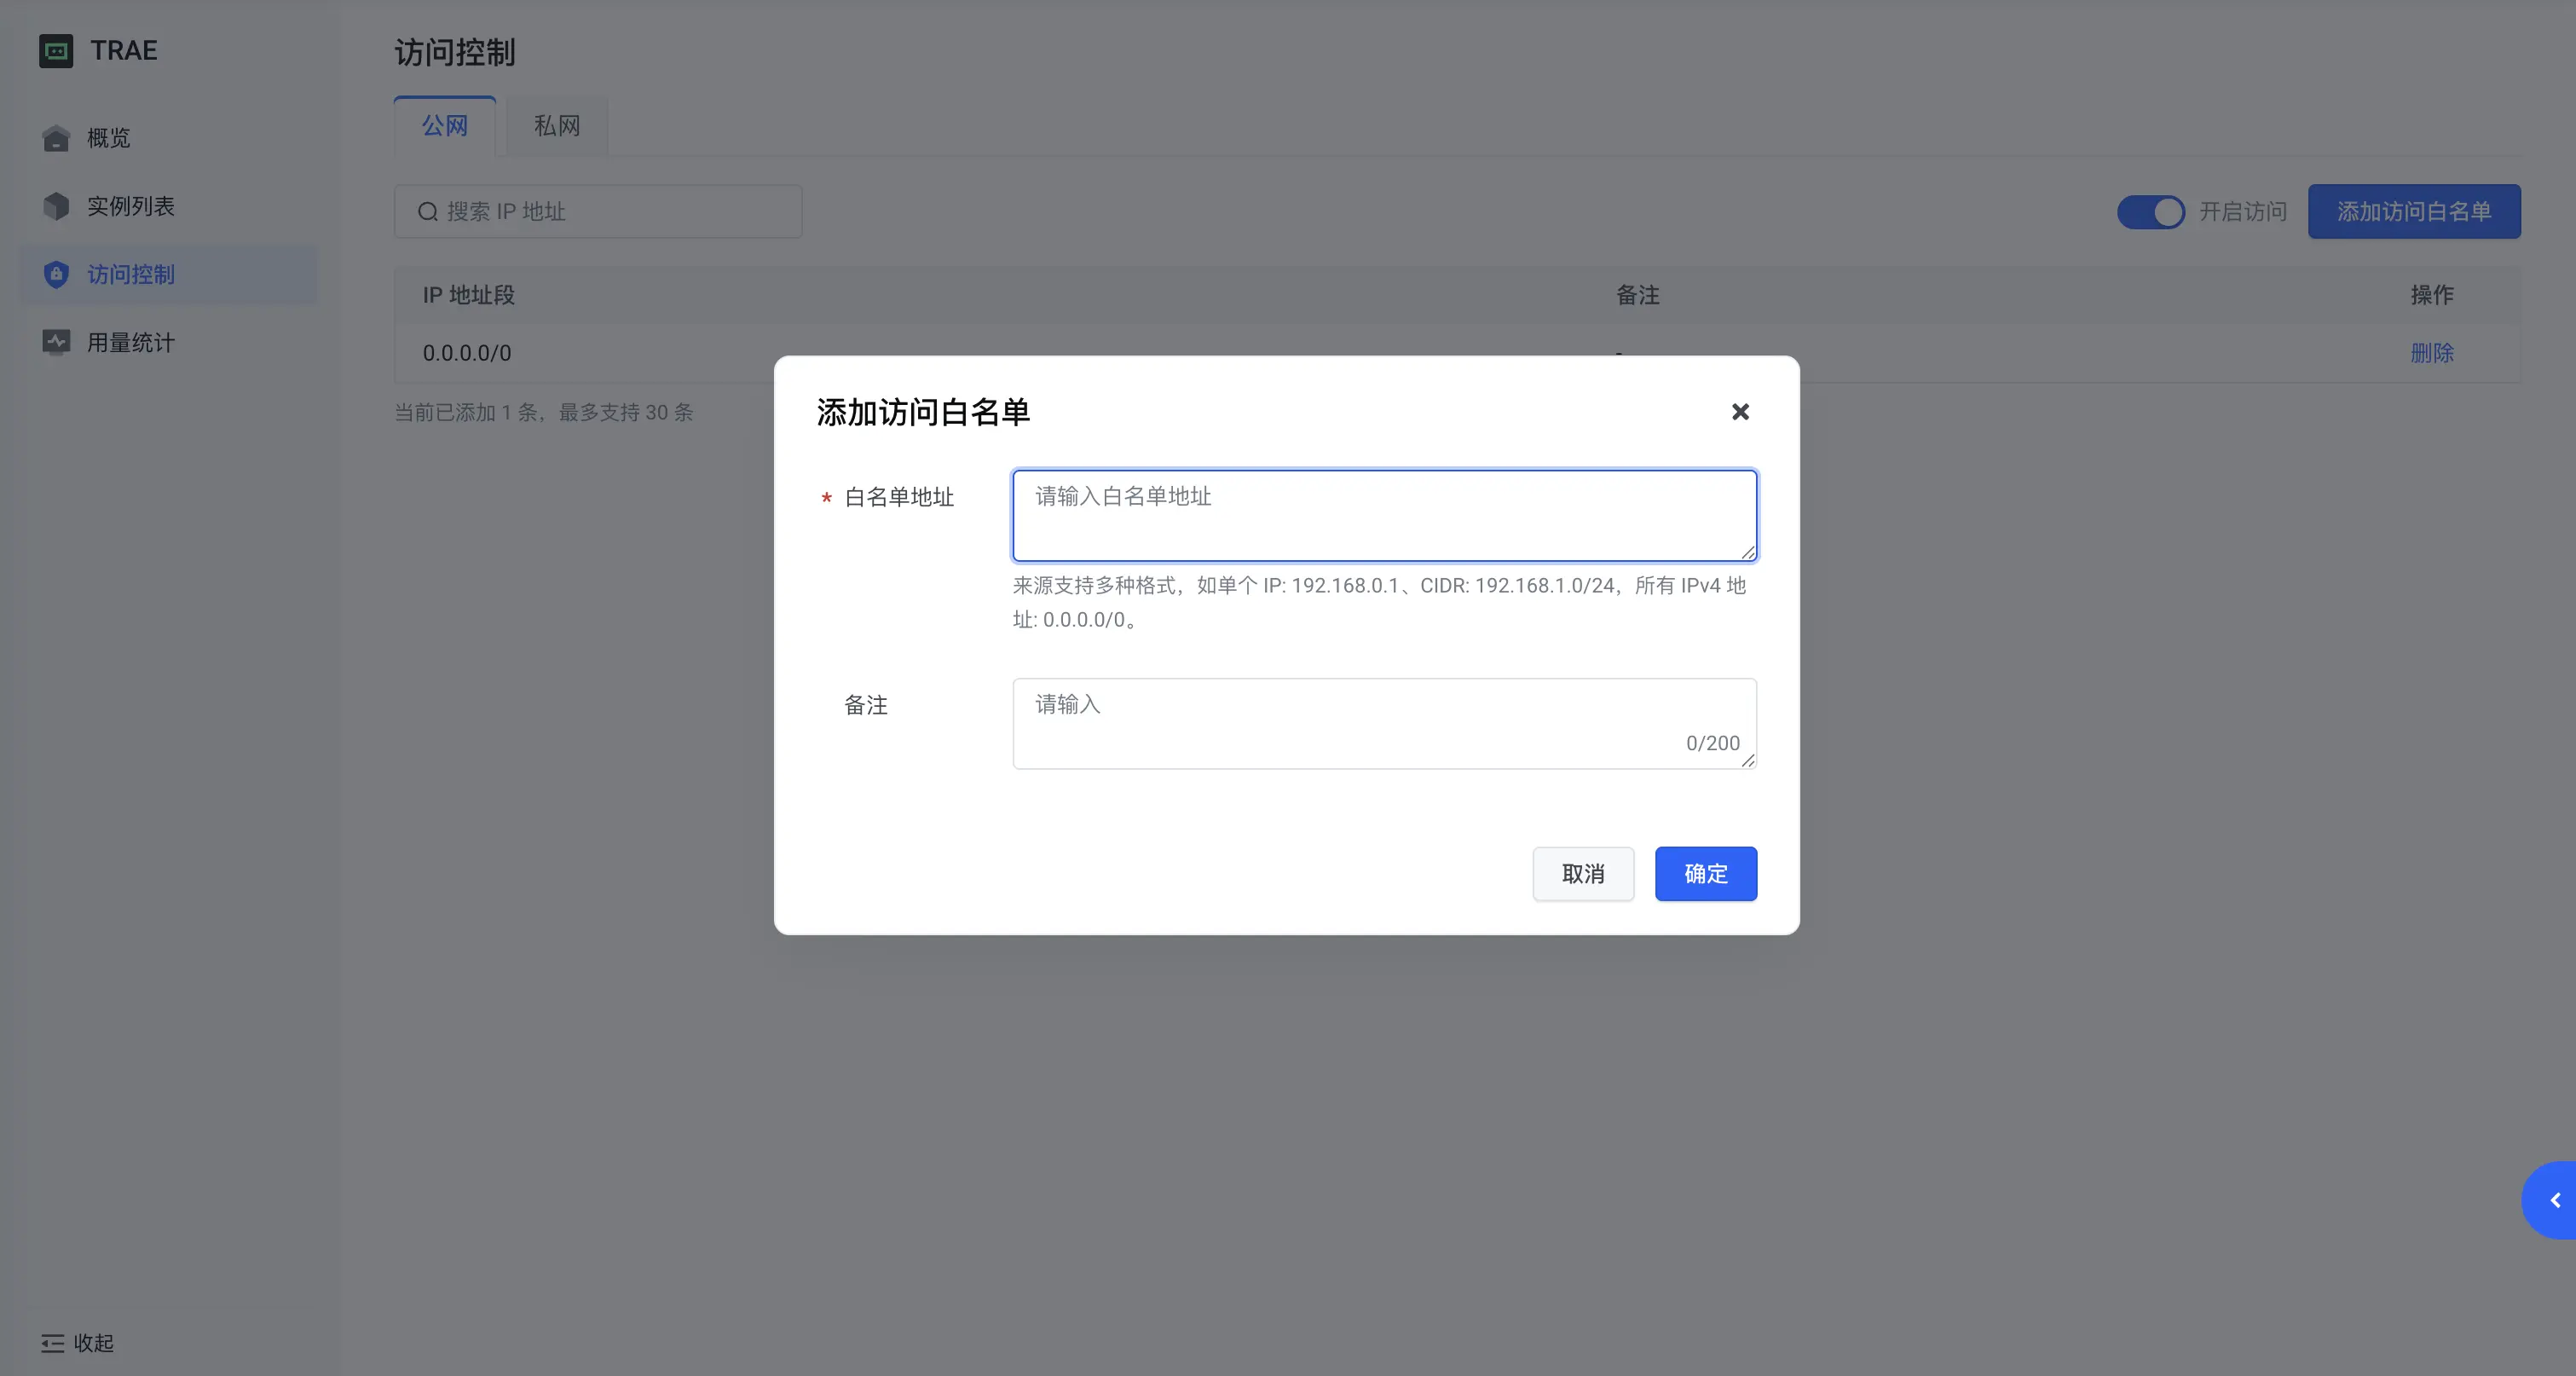Switch to the 私网 tab
This screenshot has height=1376, width=2576.
(556, 126)
